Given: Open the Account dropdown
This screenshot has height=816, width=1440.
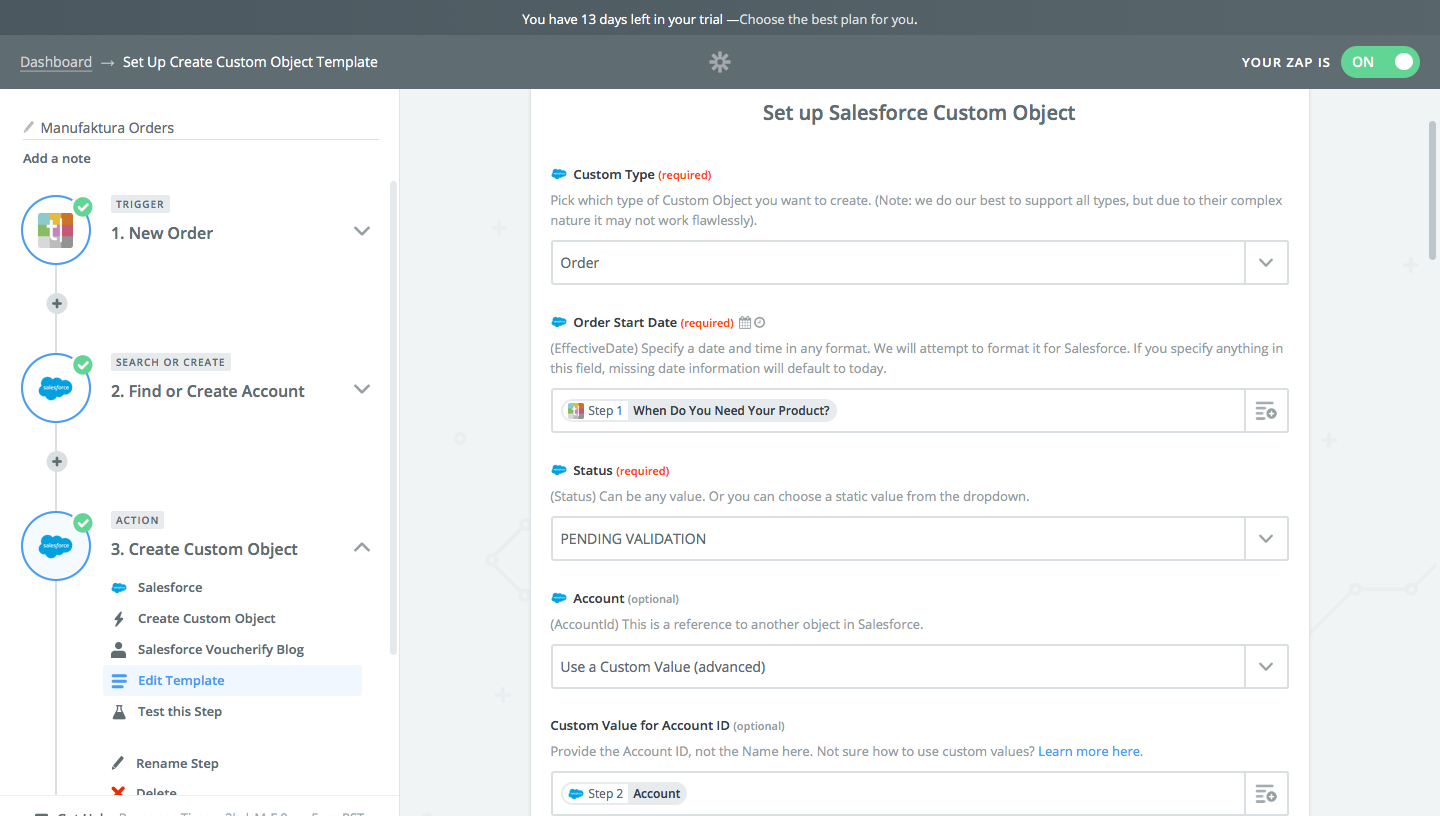Looking at the screenshot, I should coord(1266,667).
